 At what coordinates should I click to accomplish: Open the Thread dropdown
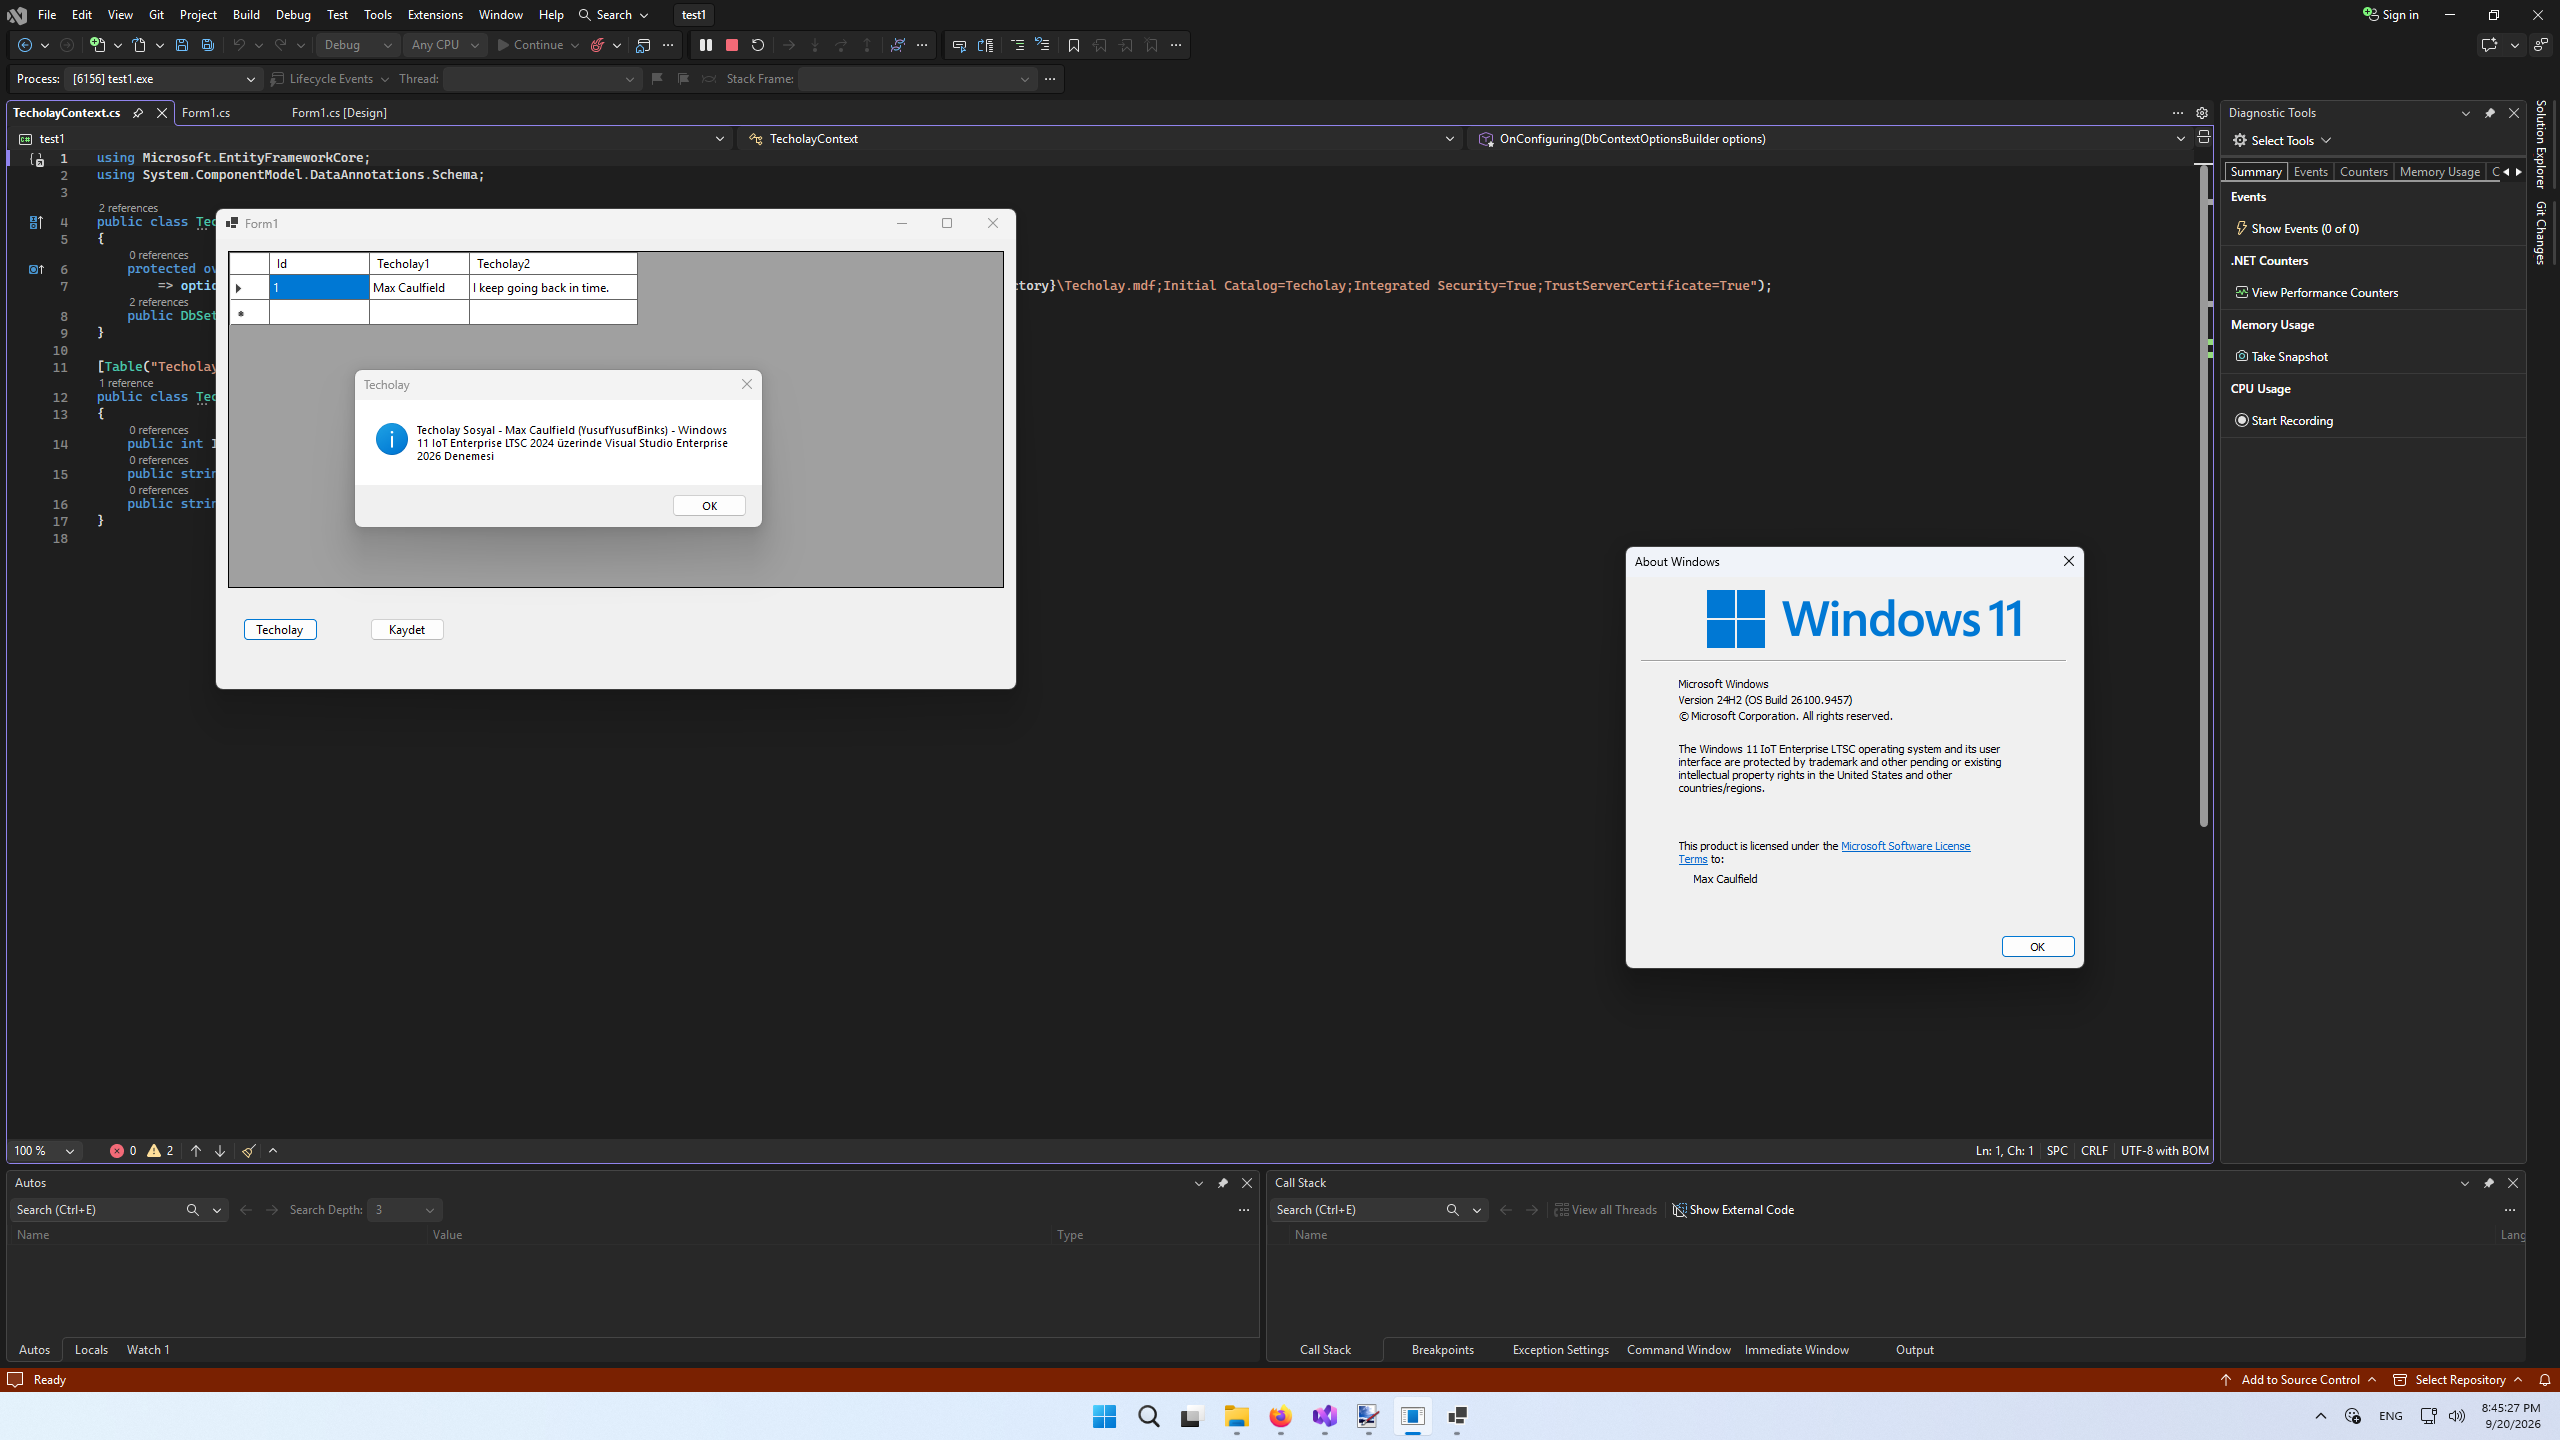click(x=541, y=79)
